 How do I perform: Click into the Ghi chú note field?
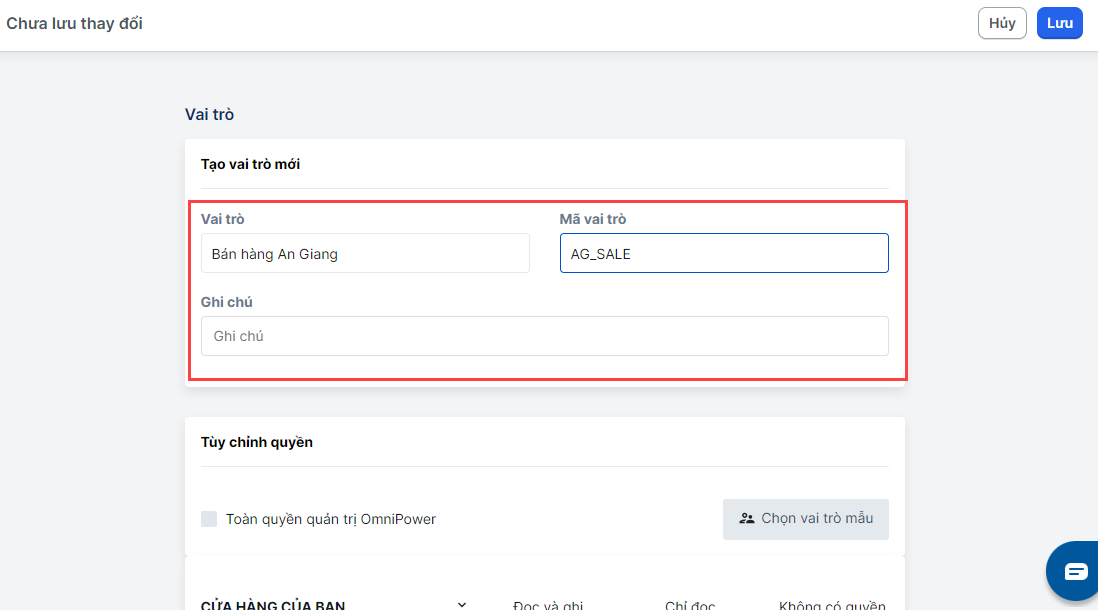pos(544,336)
